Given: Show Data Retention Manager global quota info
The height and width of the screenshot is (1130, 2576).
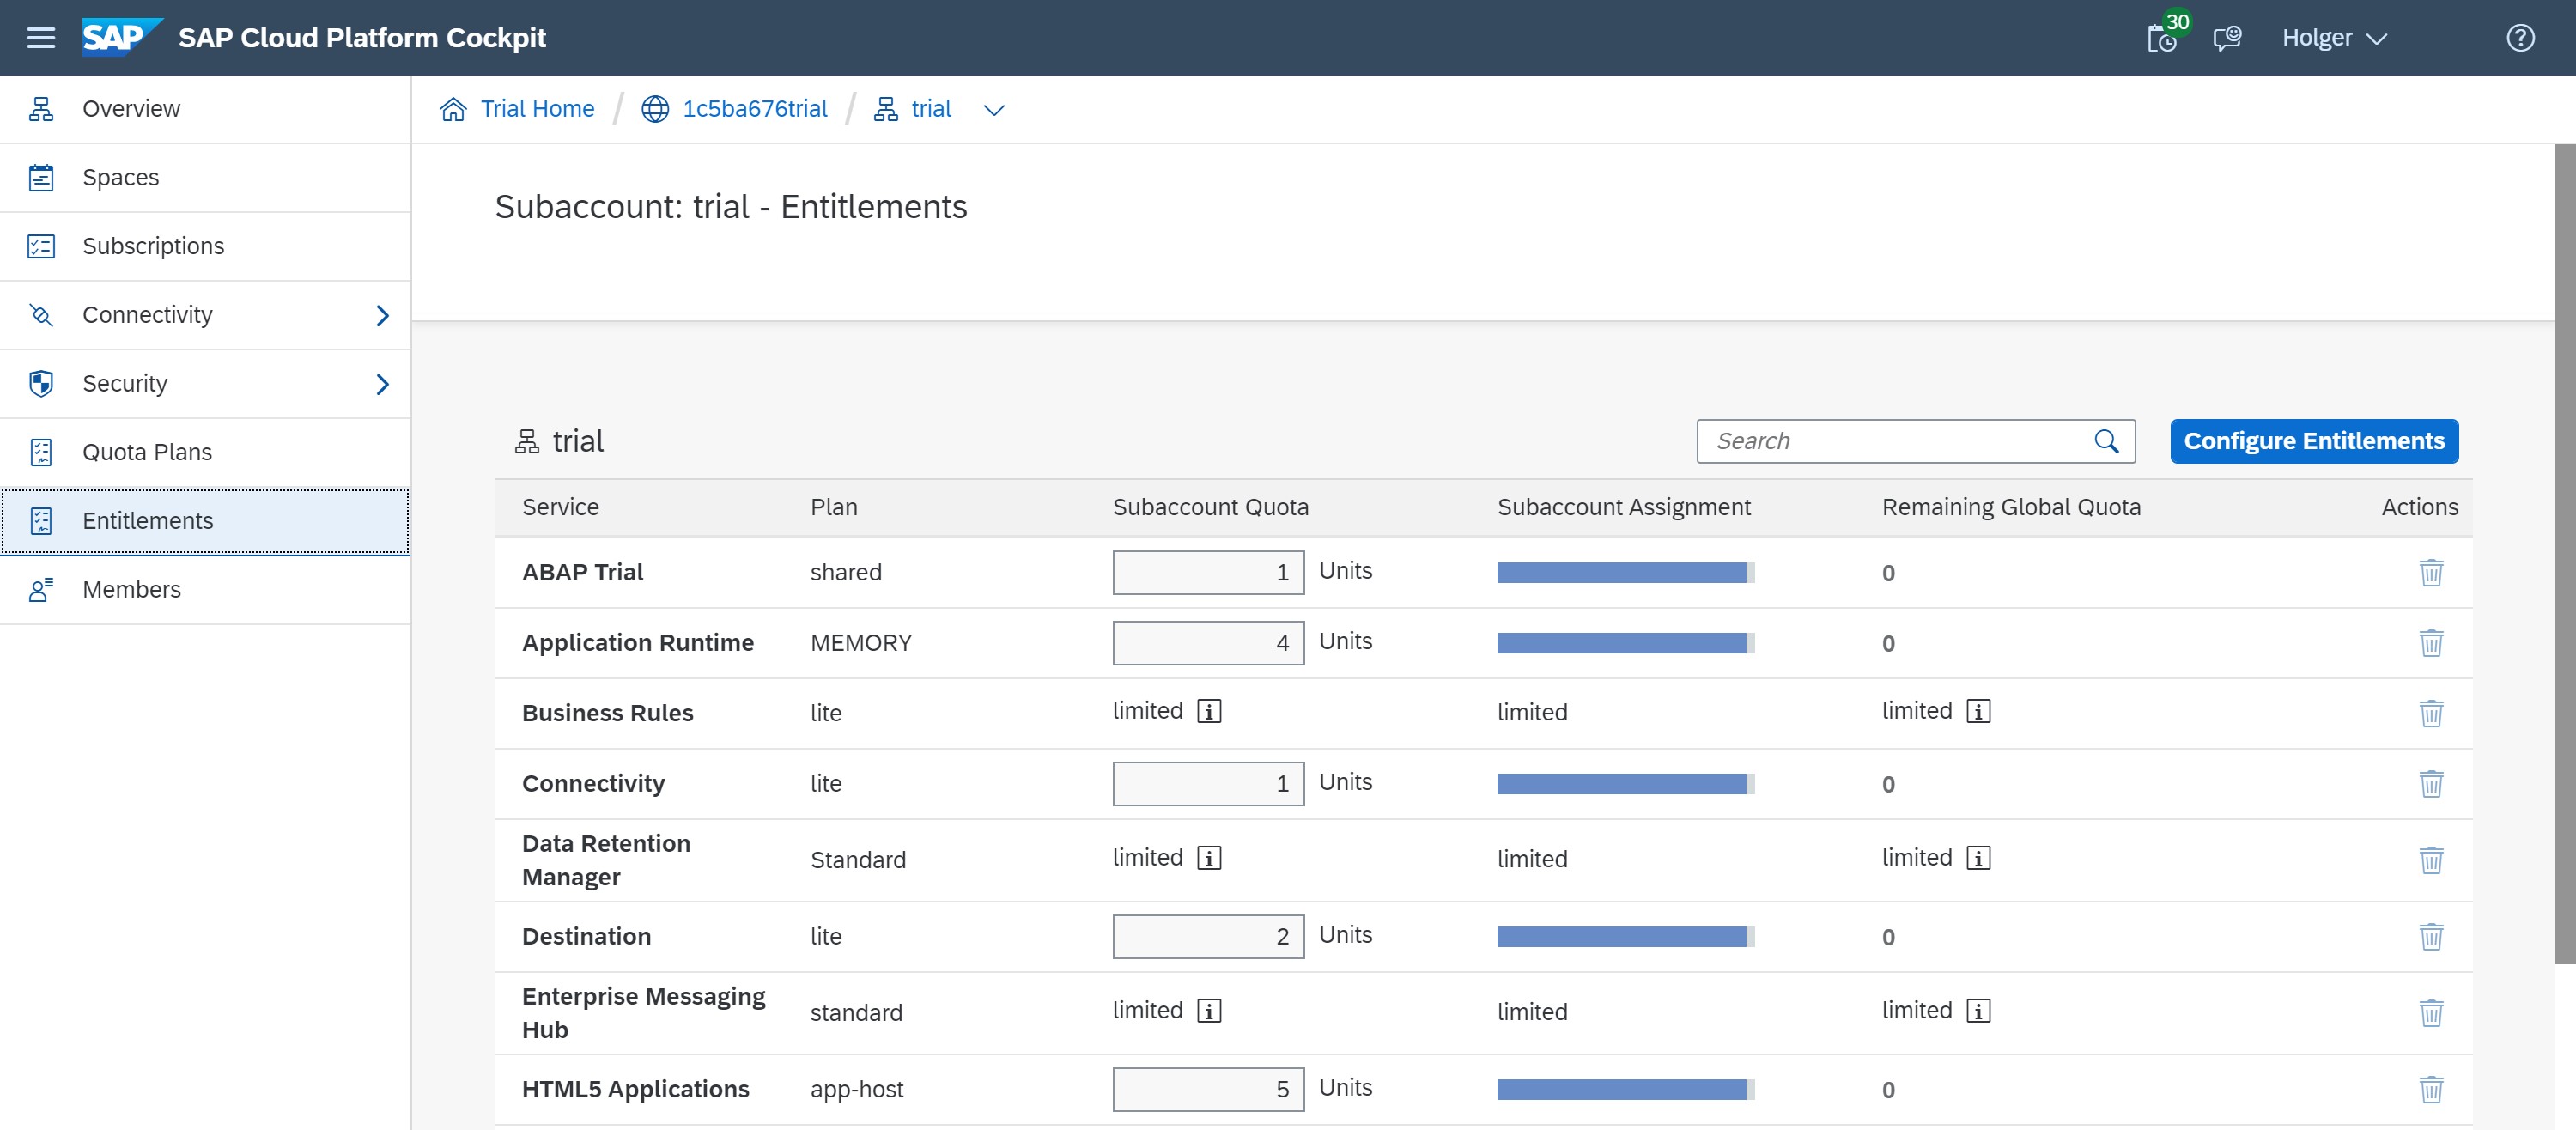Looking at the screenshot, I should click(x=1978, y=859).
